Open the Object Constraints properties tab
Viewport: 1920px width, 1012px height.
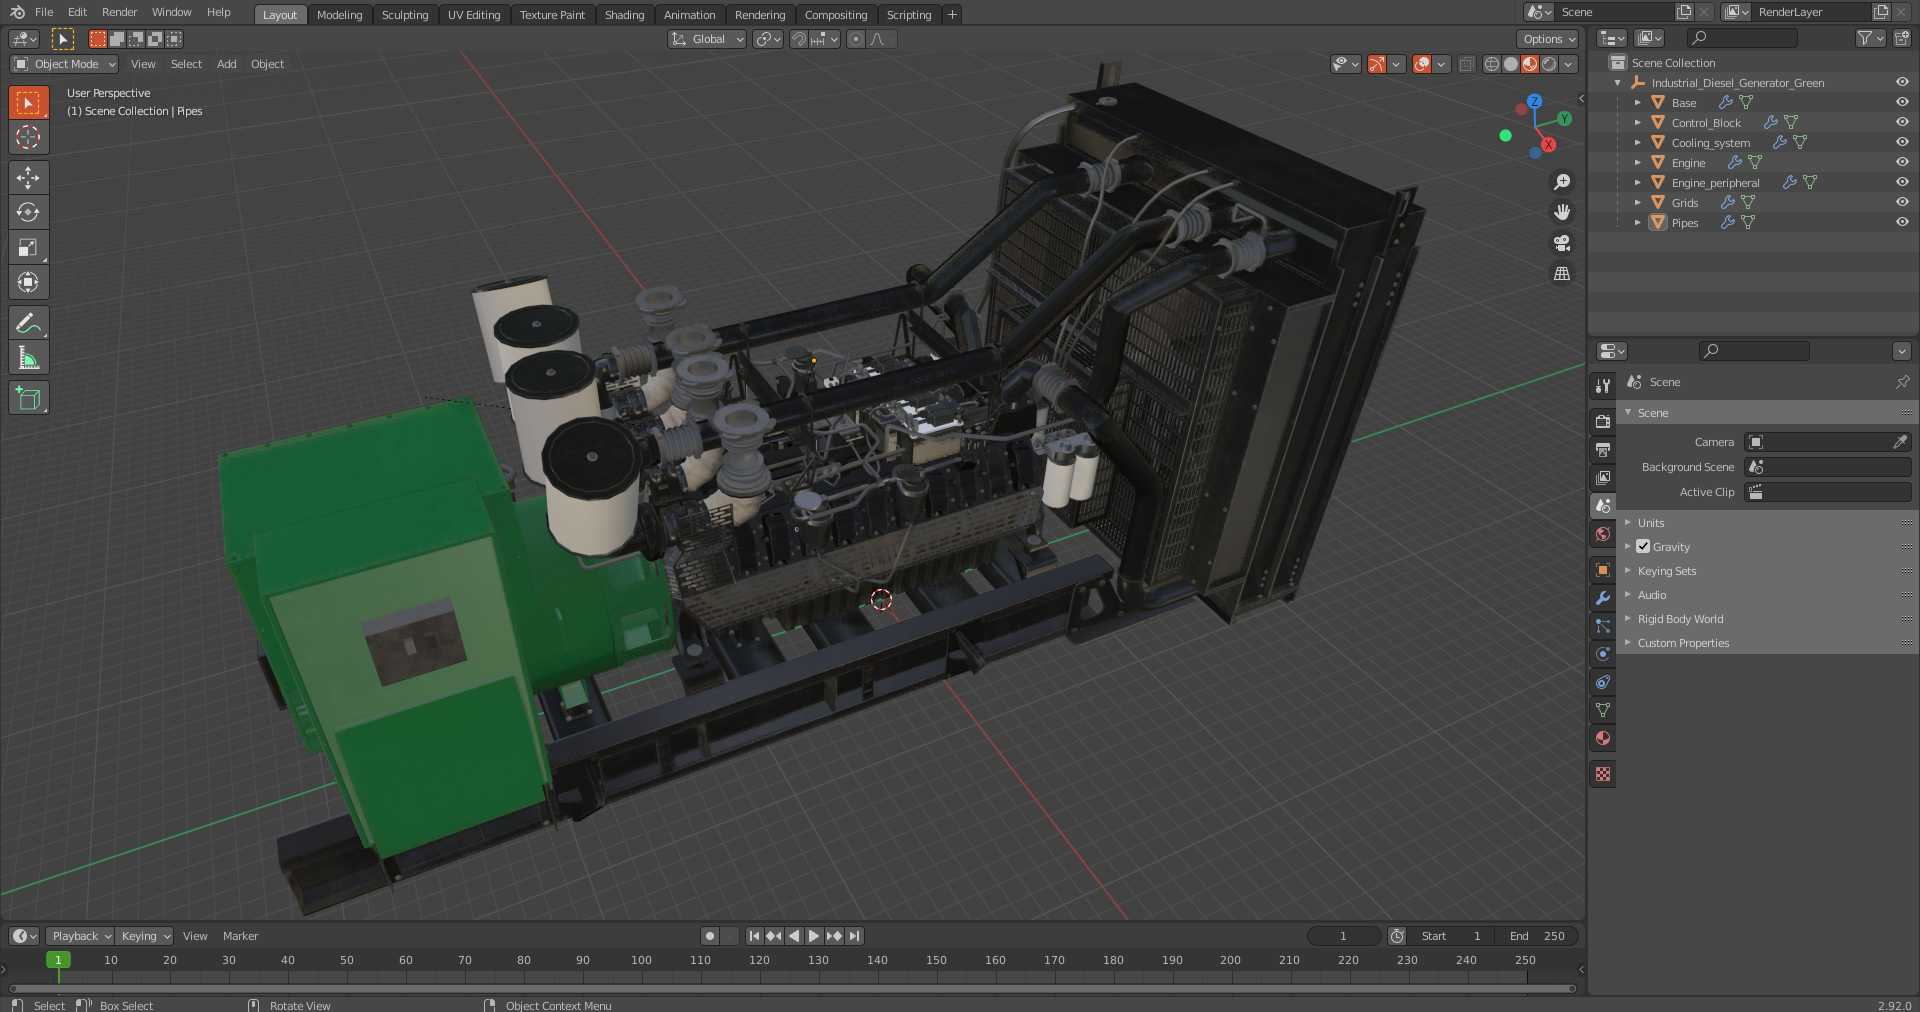(x=1603, y=682)
